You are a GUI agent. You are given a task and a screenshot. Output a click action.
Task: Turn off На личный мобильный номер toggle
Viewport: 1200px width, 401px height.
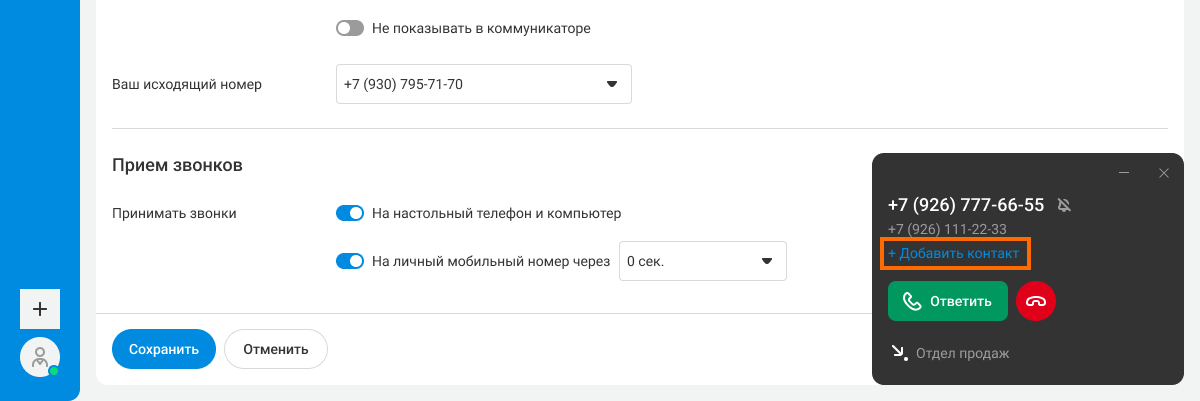point(349,261)
